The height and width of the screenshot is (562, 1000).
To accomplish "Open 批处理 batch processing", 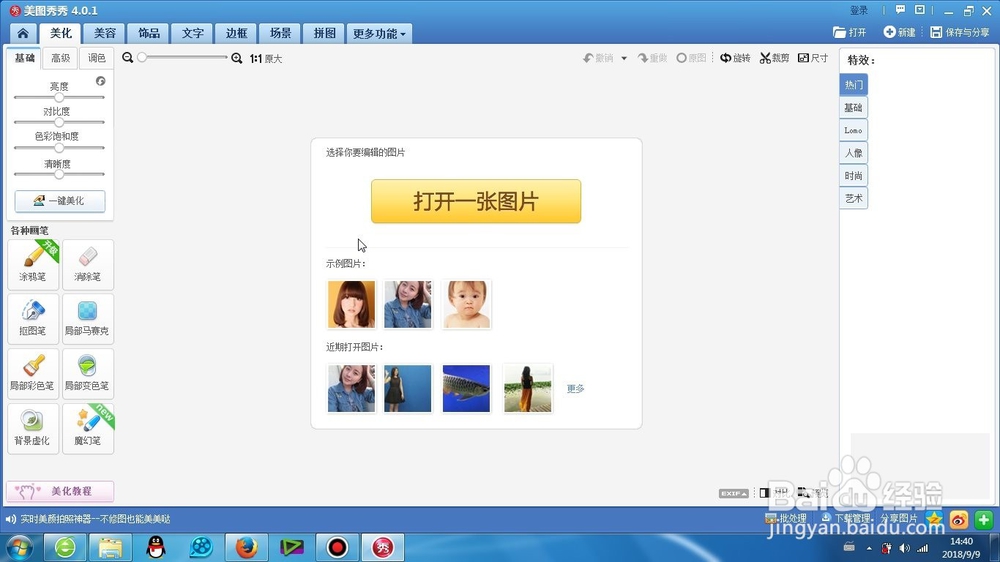I will (786, 519).
